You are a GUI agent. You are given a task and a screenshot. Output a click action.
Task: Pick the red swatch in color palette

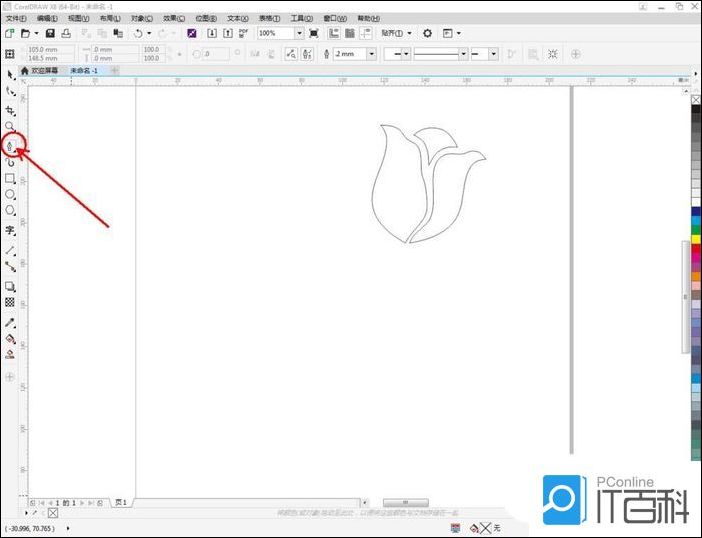tap(696, 249)
